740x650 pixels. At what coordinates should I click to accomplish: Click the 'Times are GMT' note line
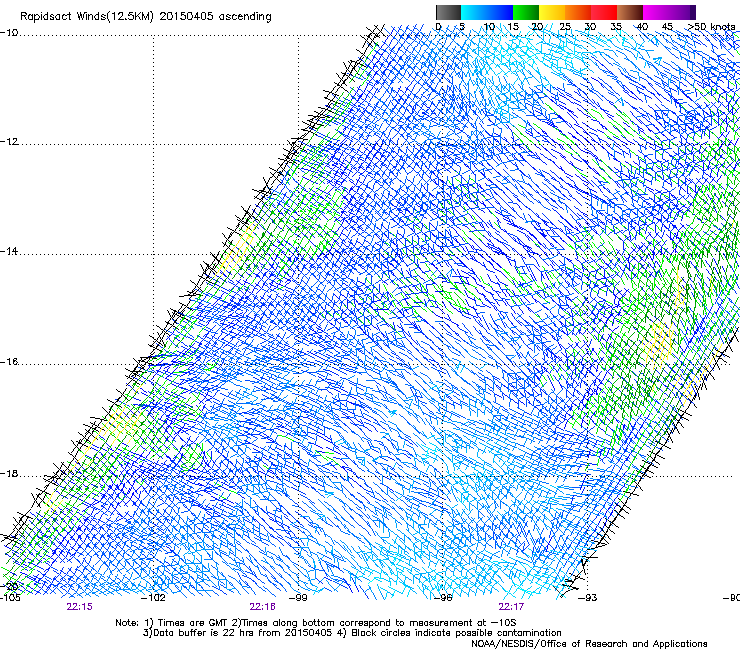[316, 623]
